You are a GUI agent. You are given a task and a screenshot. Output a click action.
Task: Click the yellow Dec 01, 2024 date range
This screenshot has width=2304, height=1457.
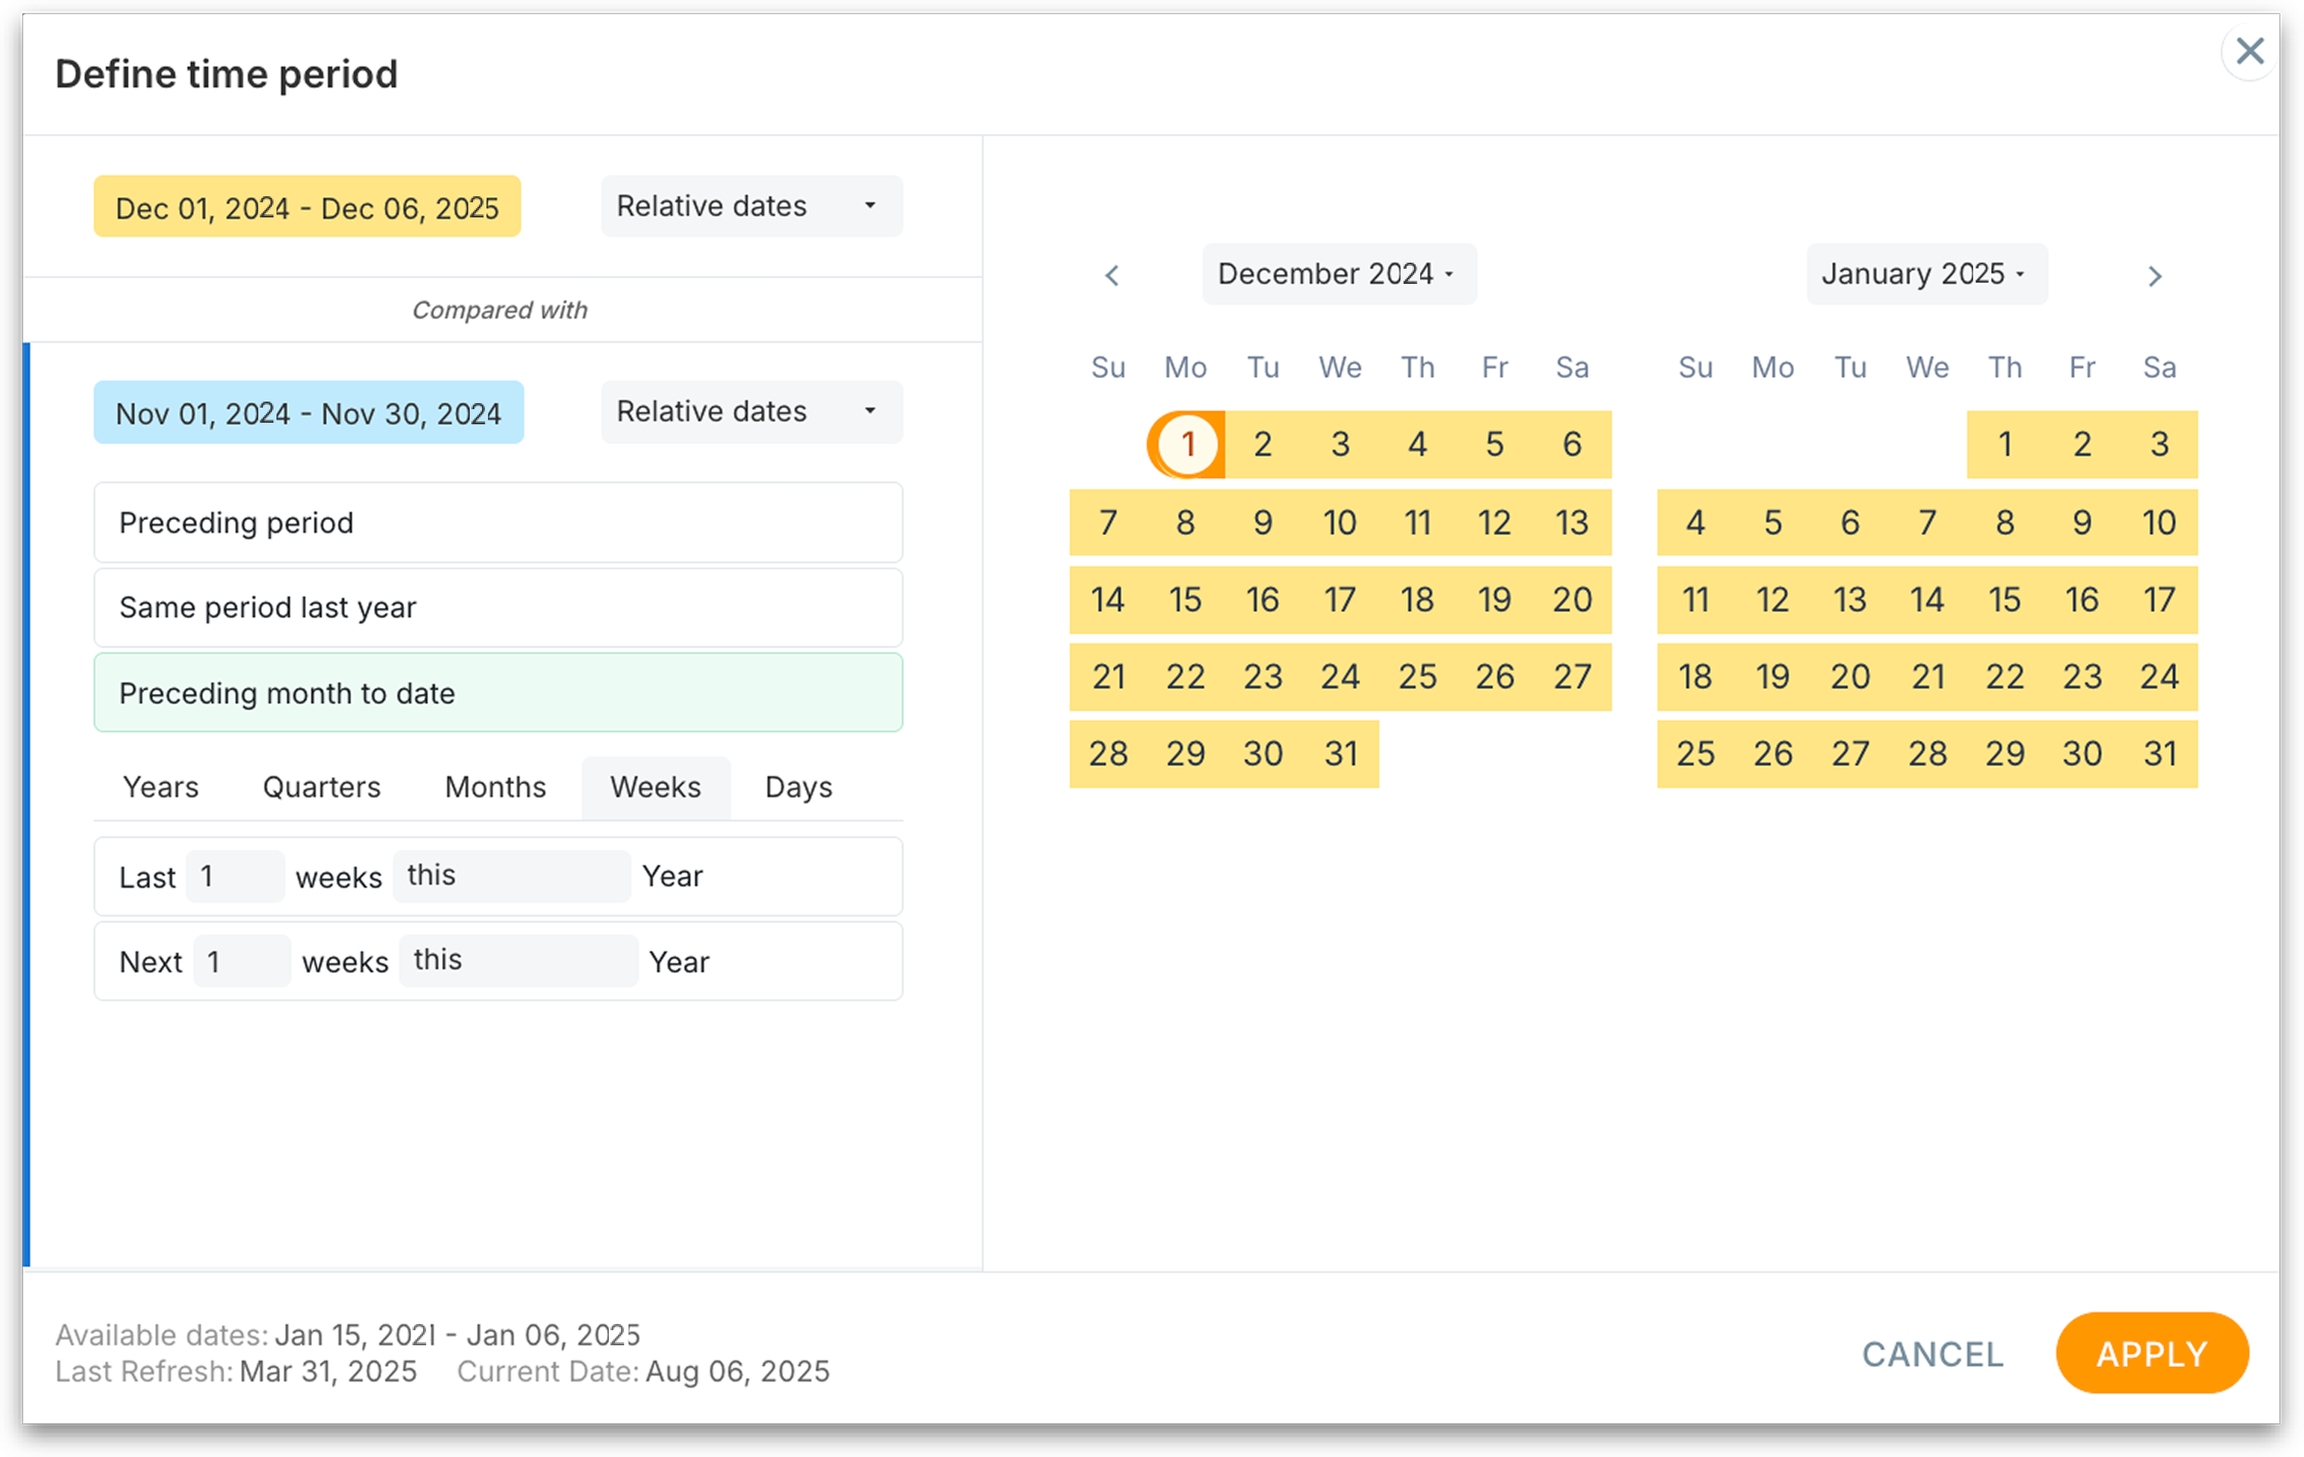(x=307, y=207)
